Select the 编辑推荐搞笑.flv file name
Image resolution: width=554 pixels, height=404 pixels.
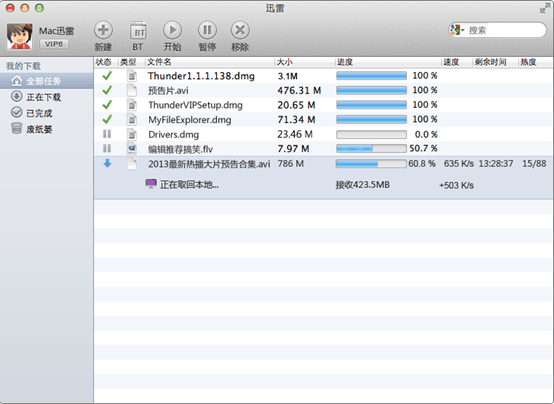click(181, 149)
